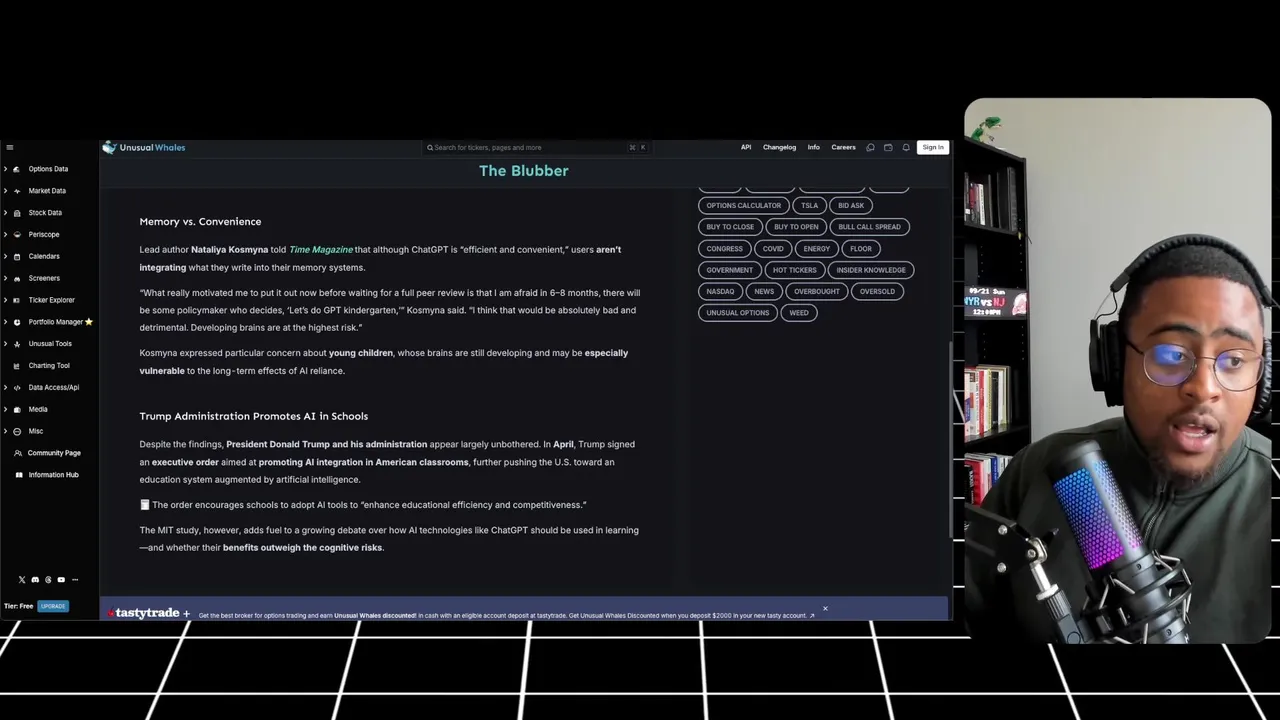Screen dimensions: 1280x720
Task: Open Information Hub in the sidebar
Action: (53, 475)
